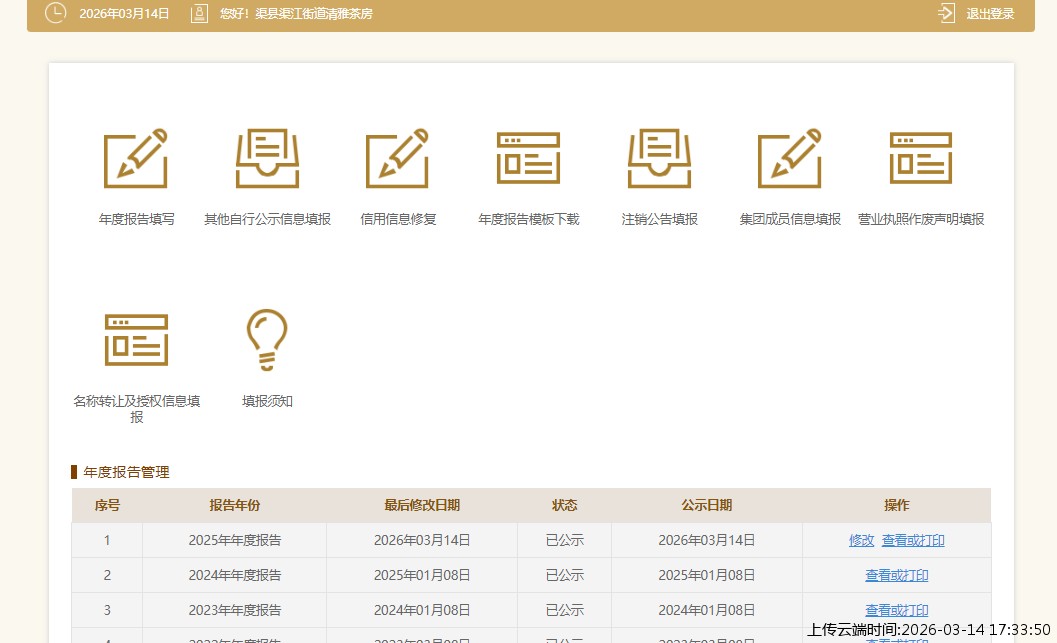Open 年度报告填写 annual report filing icon

click(x=136, y=158)
